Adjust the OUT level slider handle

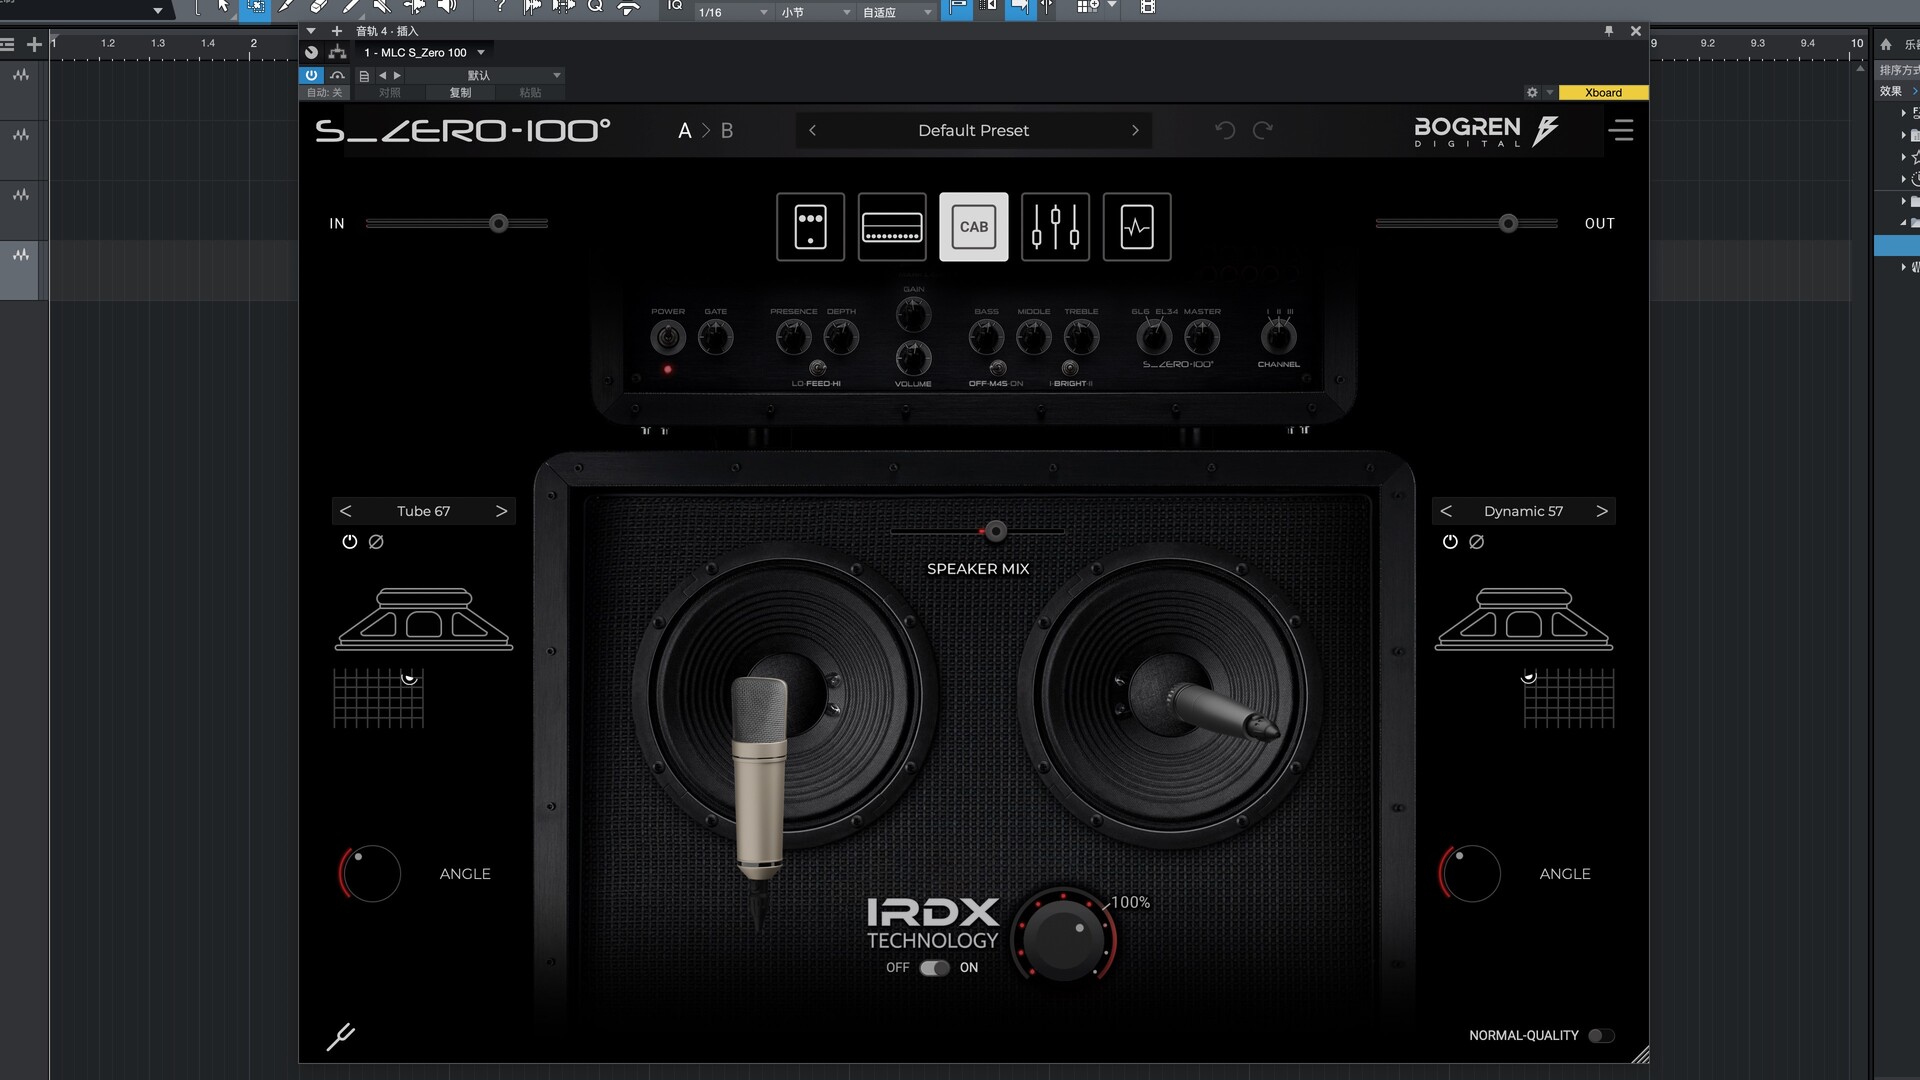tap(1508, 224)
